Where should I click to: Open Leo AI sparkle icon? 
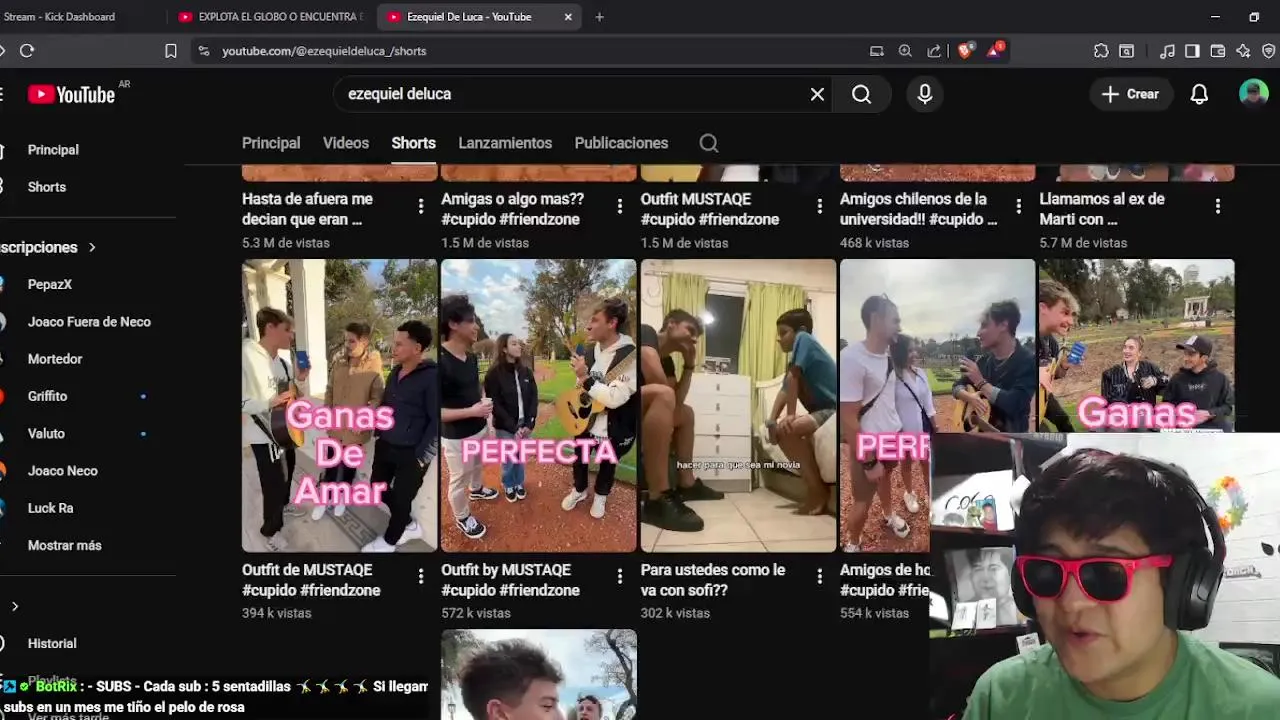(1243, 51)
